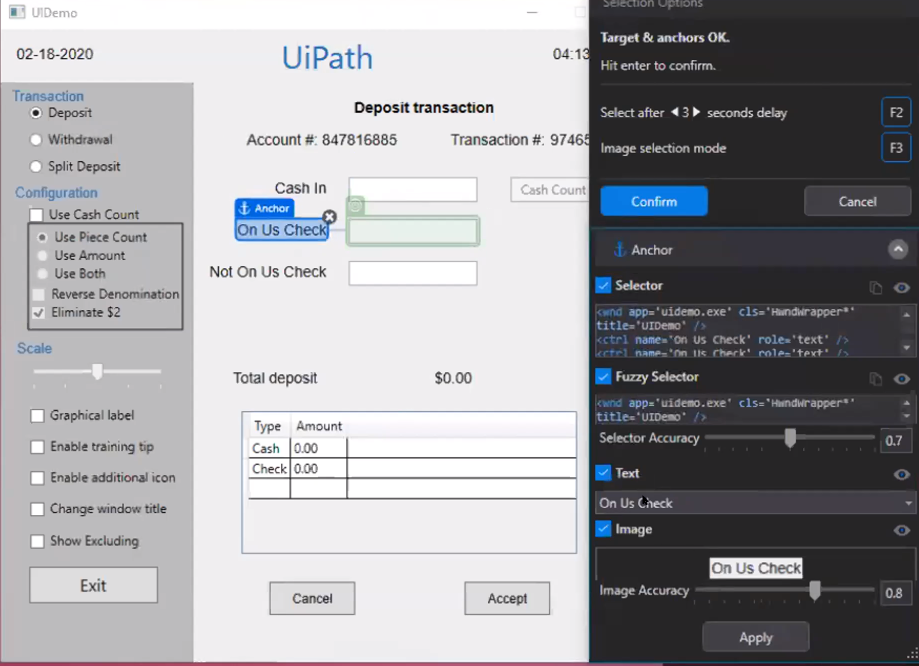Select the Split Deposit radio button
This screenshot has height=666, width=919.
36,166
